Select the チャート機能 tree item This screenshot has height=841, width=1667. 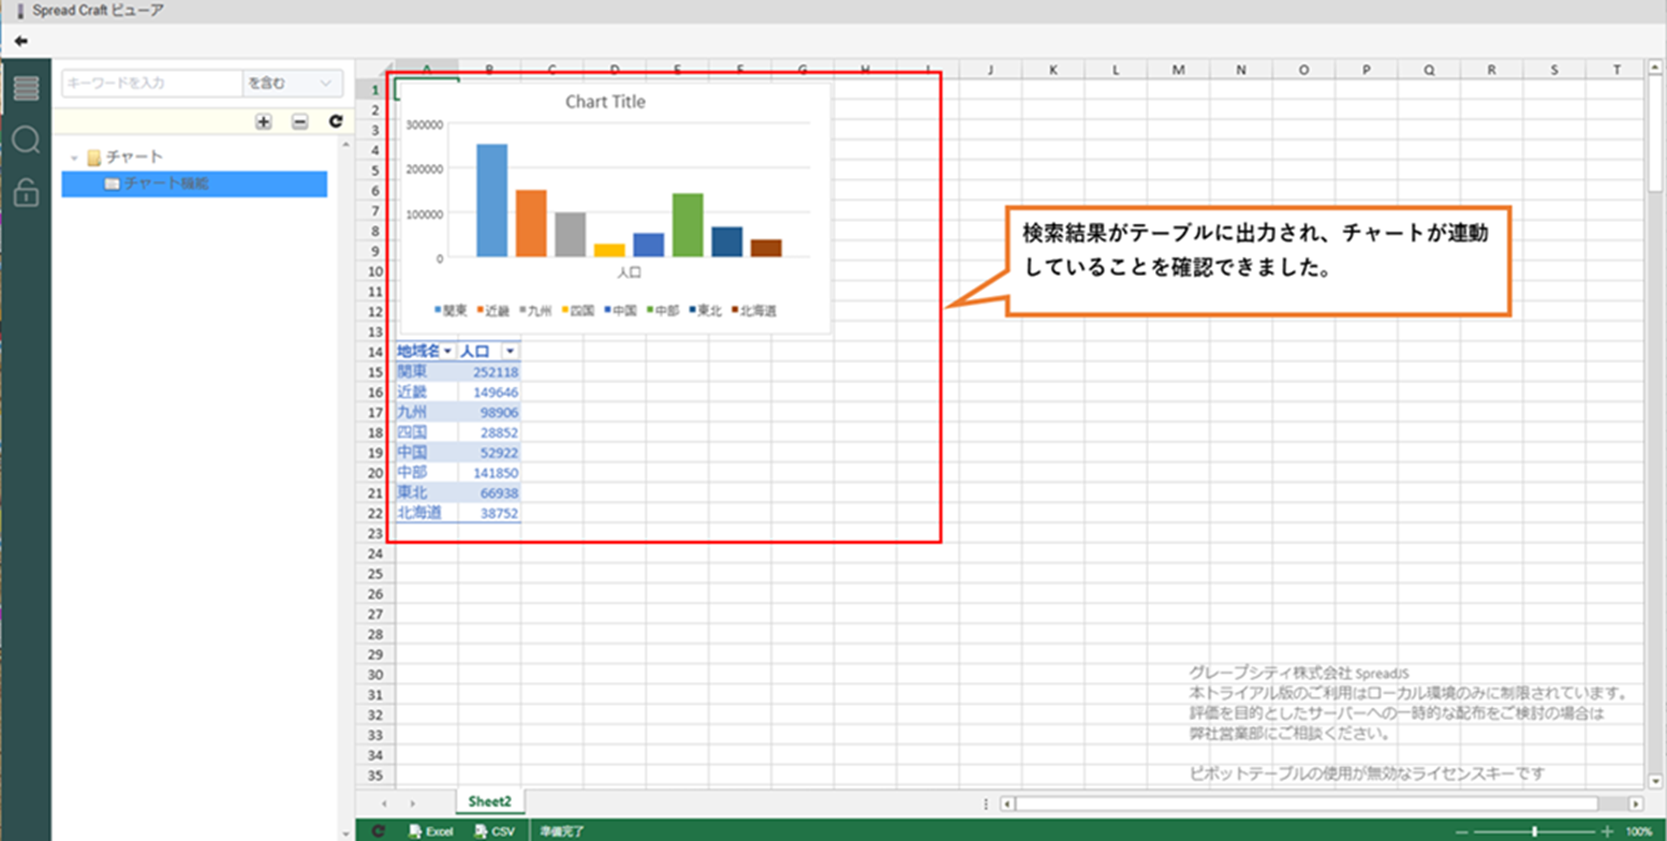point(166,184)
